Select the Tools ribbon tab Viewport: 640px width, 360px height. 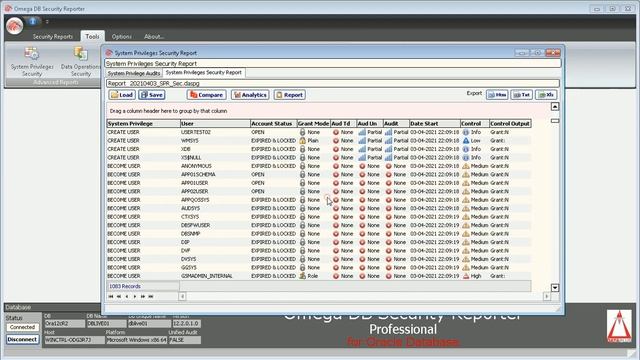click(92, 36)
